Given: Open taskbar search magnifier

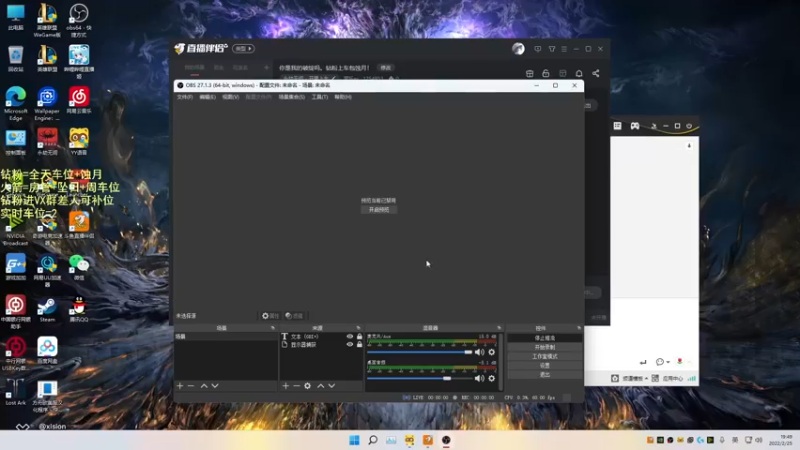Looking at the screenshot, I should pyautogui.click(x=373, y=440).
